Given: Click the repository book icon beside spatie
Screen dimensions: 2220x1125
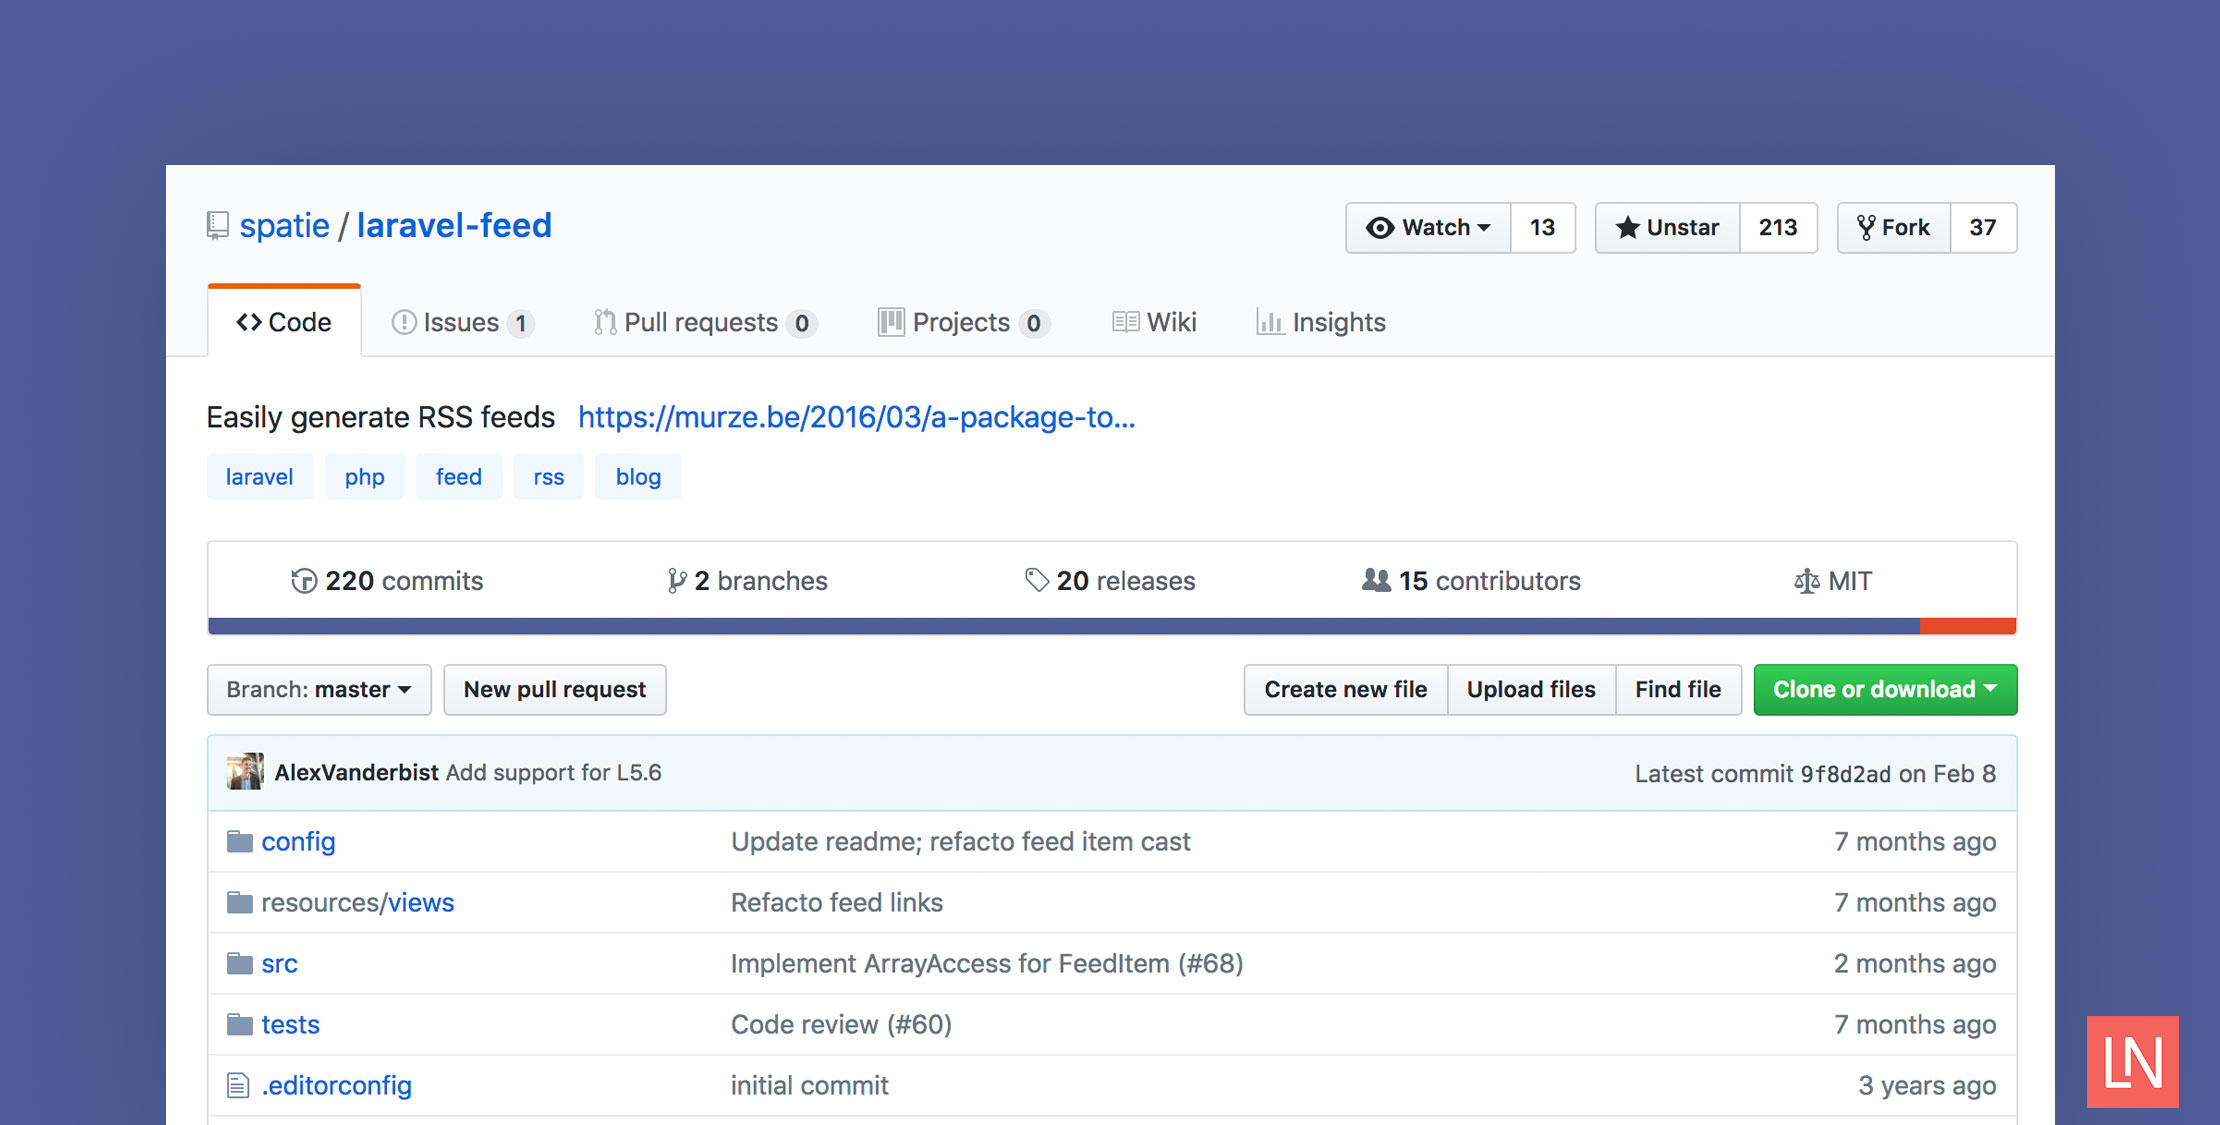Looking at the screenshot, I should pos(217,225).
